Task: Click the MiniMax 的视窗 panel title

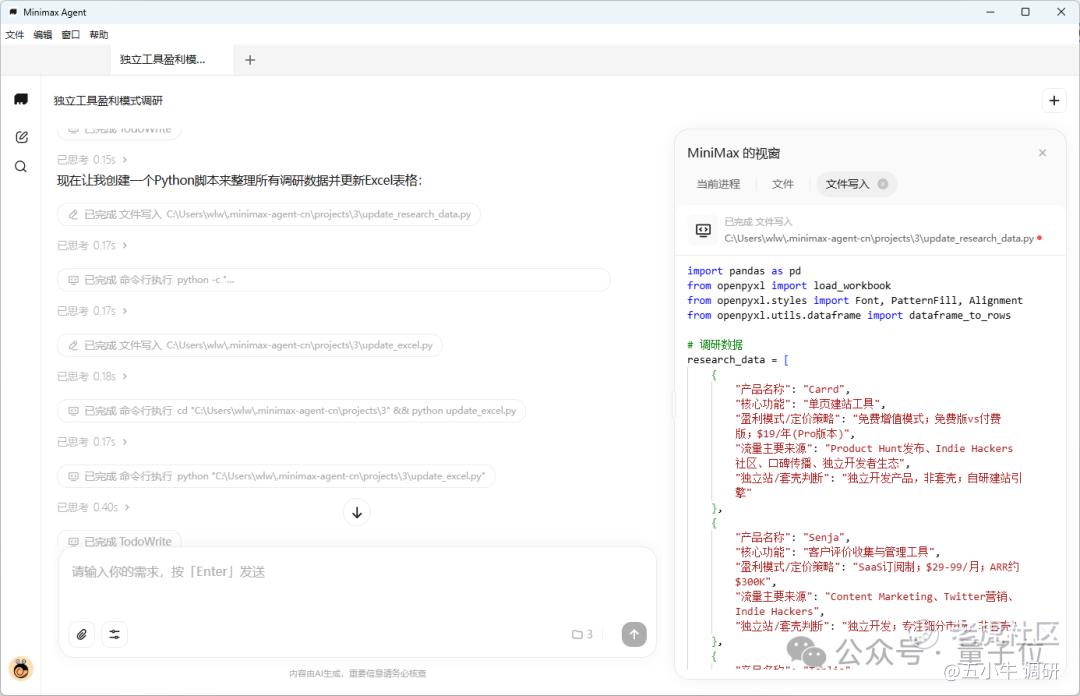Action: [734, 153]
